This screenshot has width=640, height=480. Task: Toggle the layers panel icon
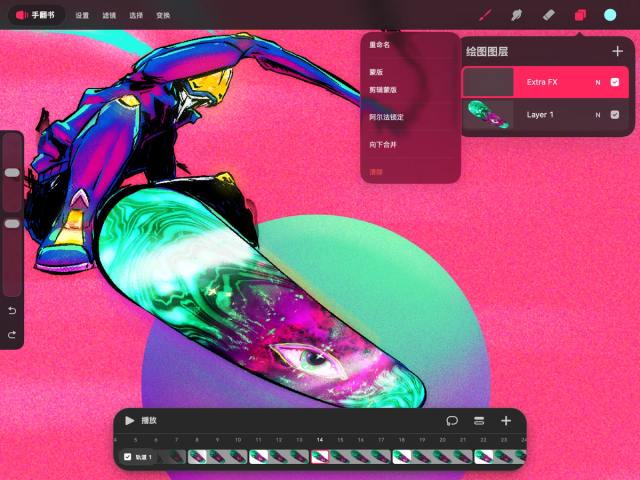tap(580, 16)
